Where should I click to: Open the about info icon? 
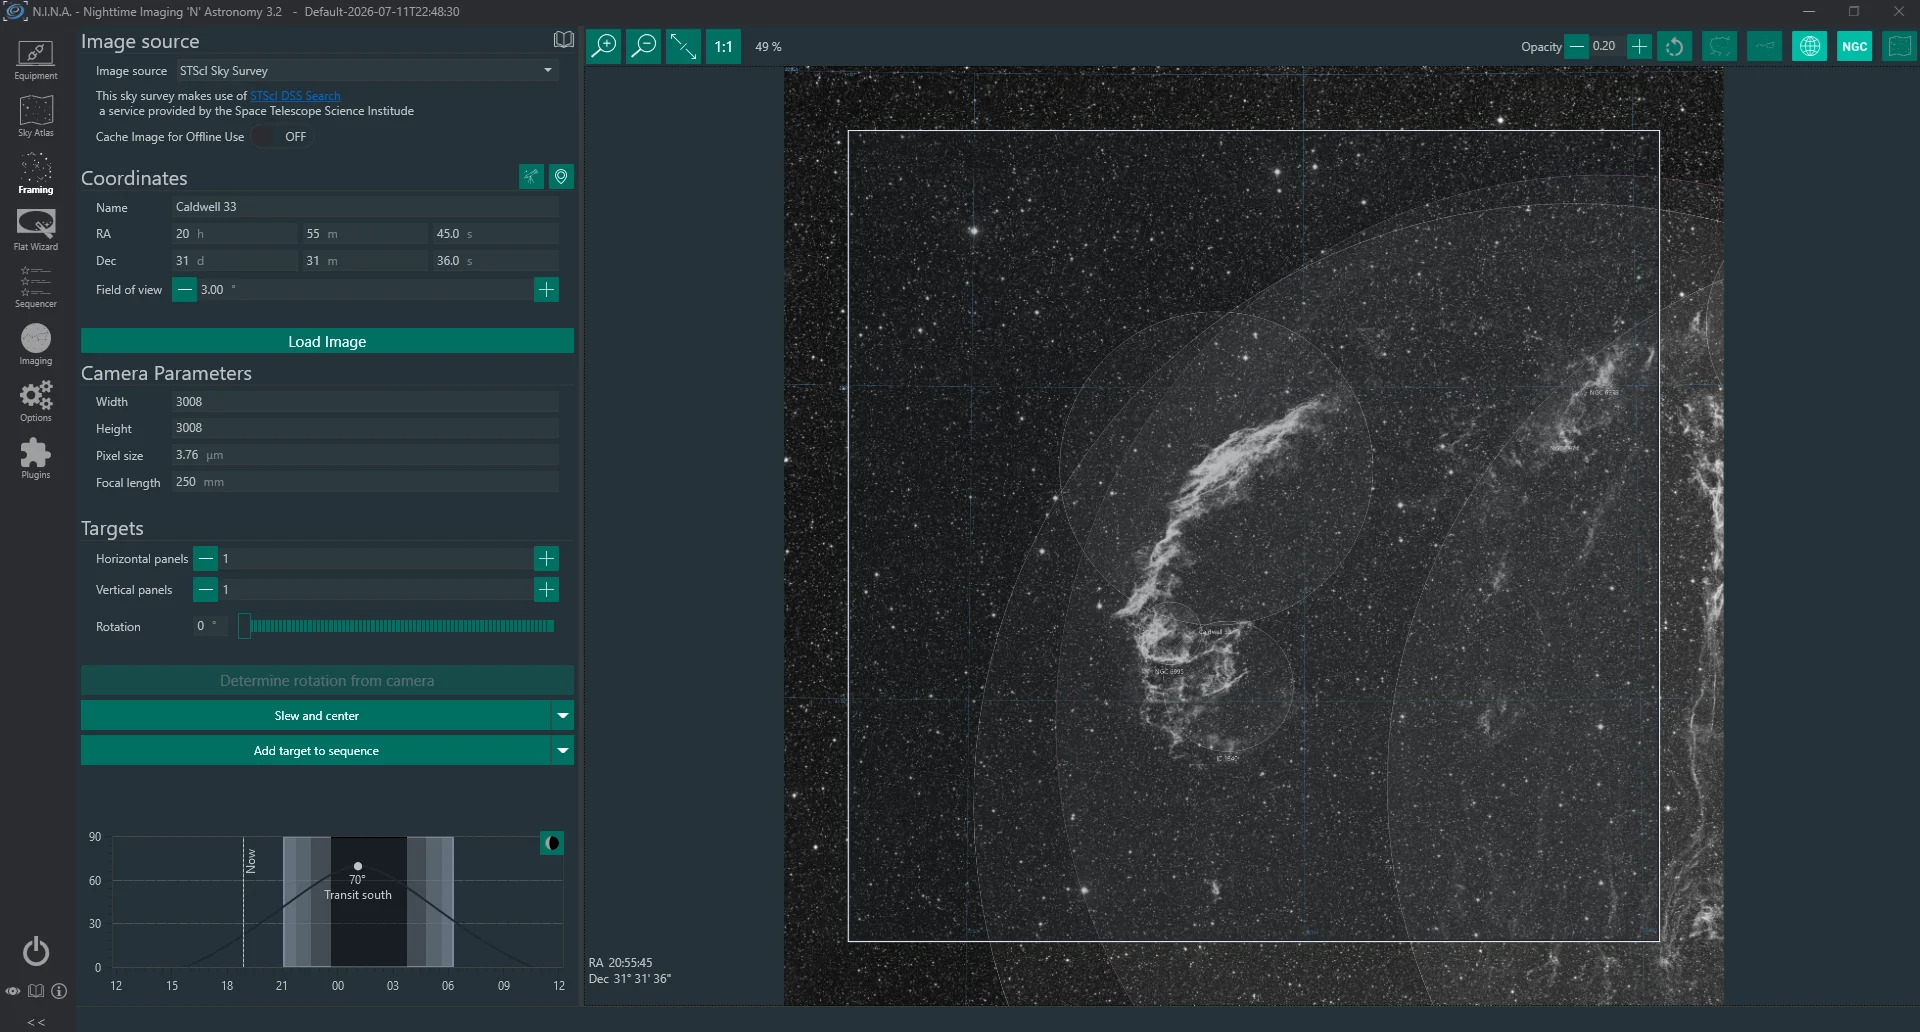[x=59, y=991]
